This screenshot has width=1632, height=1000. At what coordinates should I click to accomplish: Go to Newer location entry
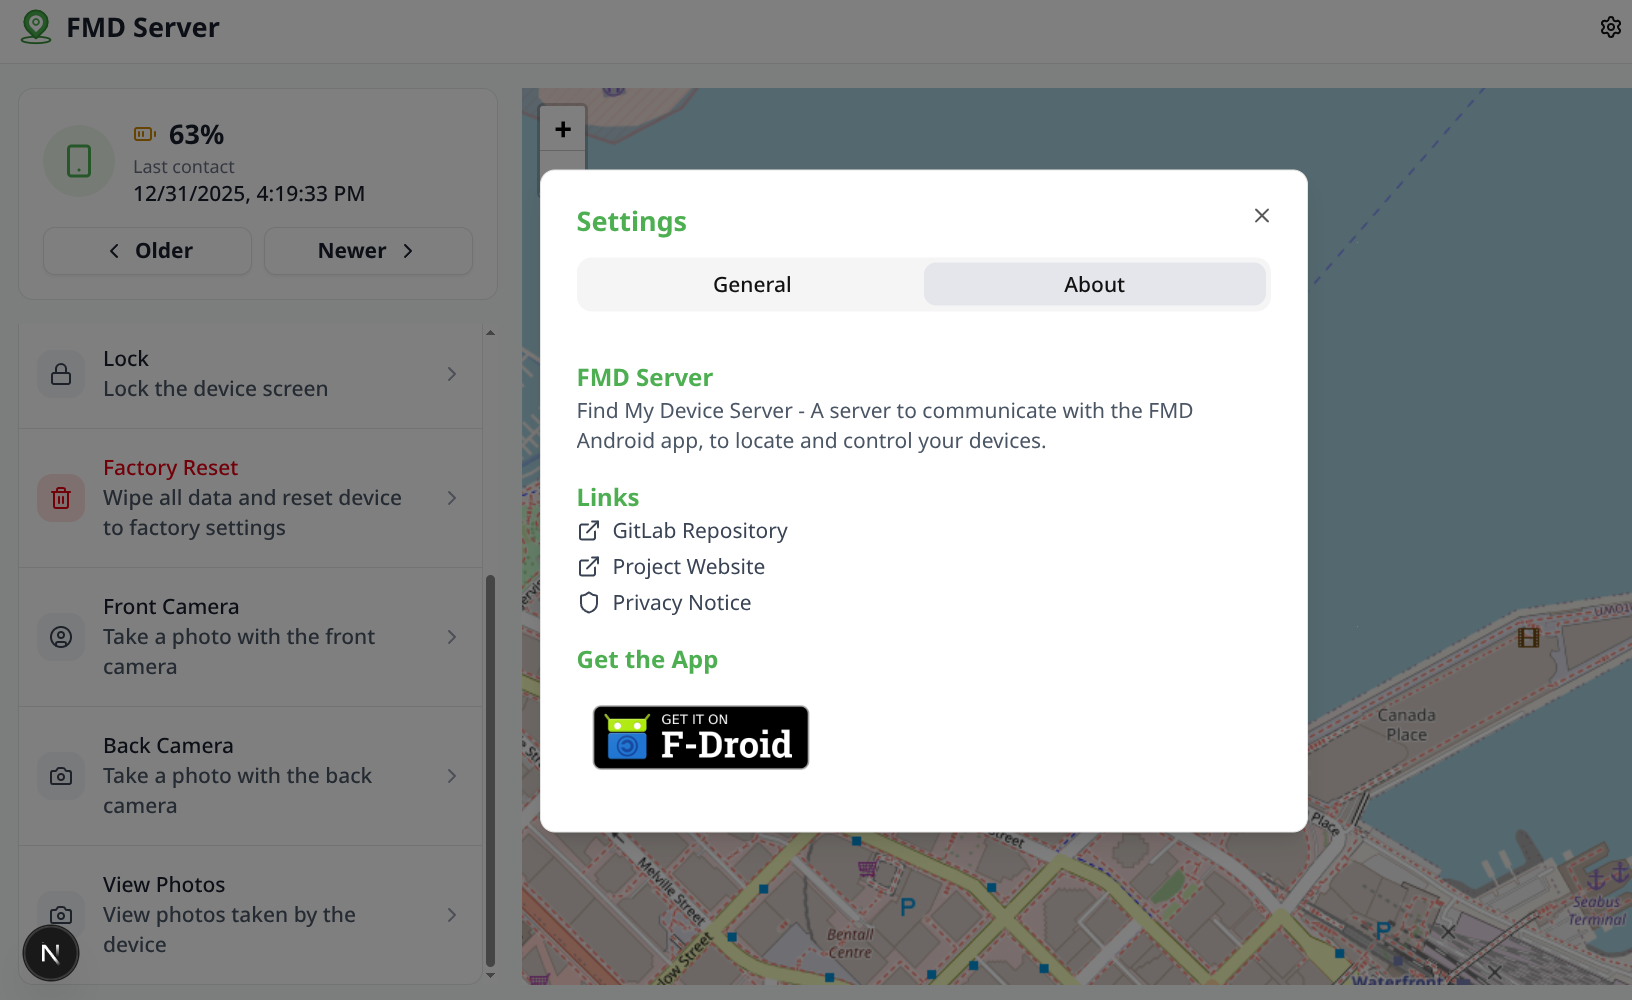click(368, 251)
